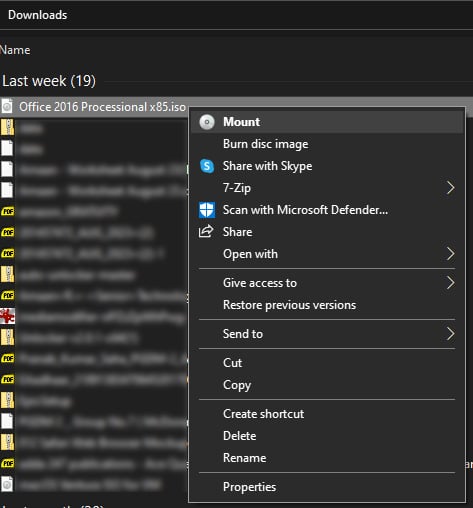Open the 7-Zip menu entry
Viewport: 473px width, 508px height.
click(x=327, y=188)
